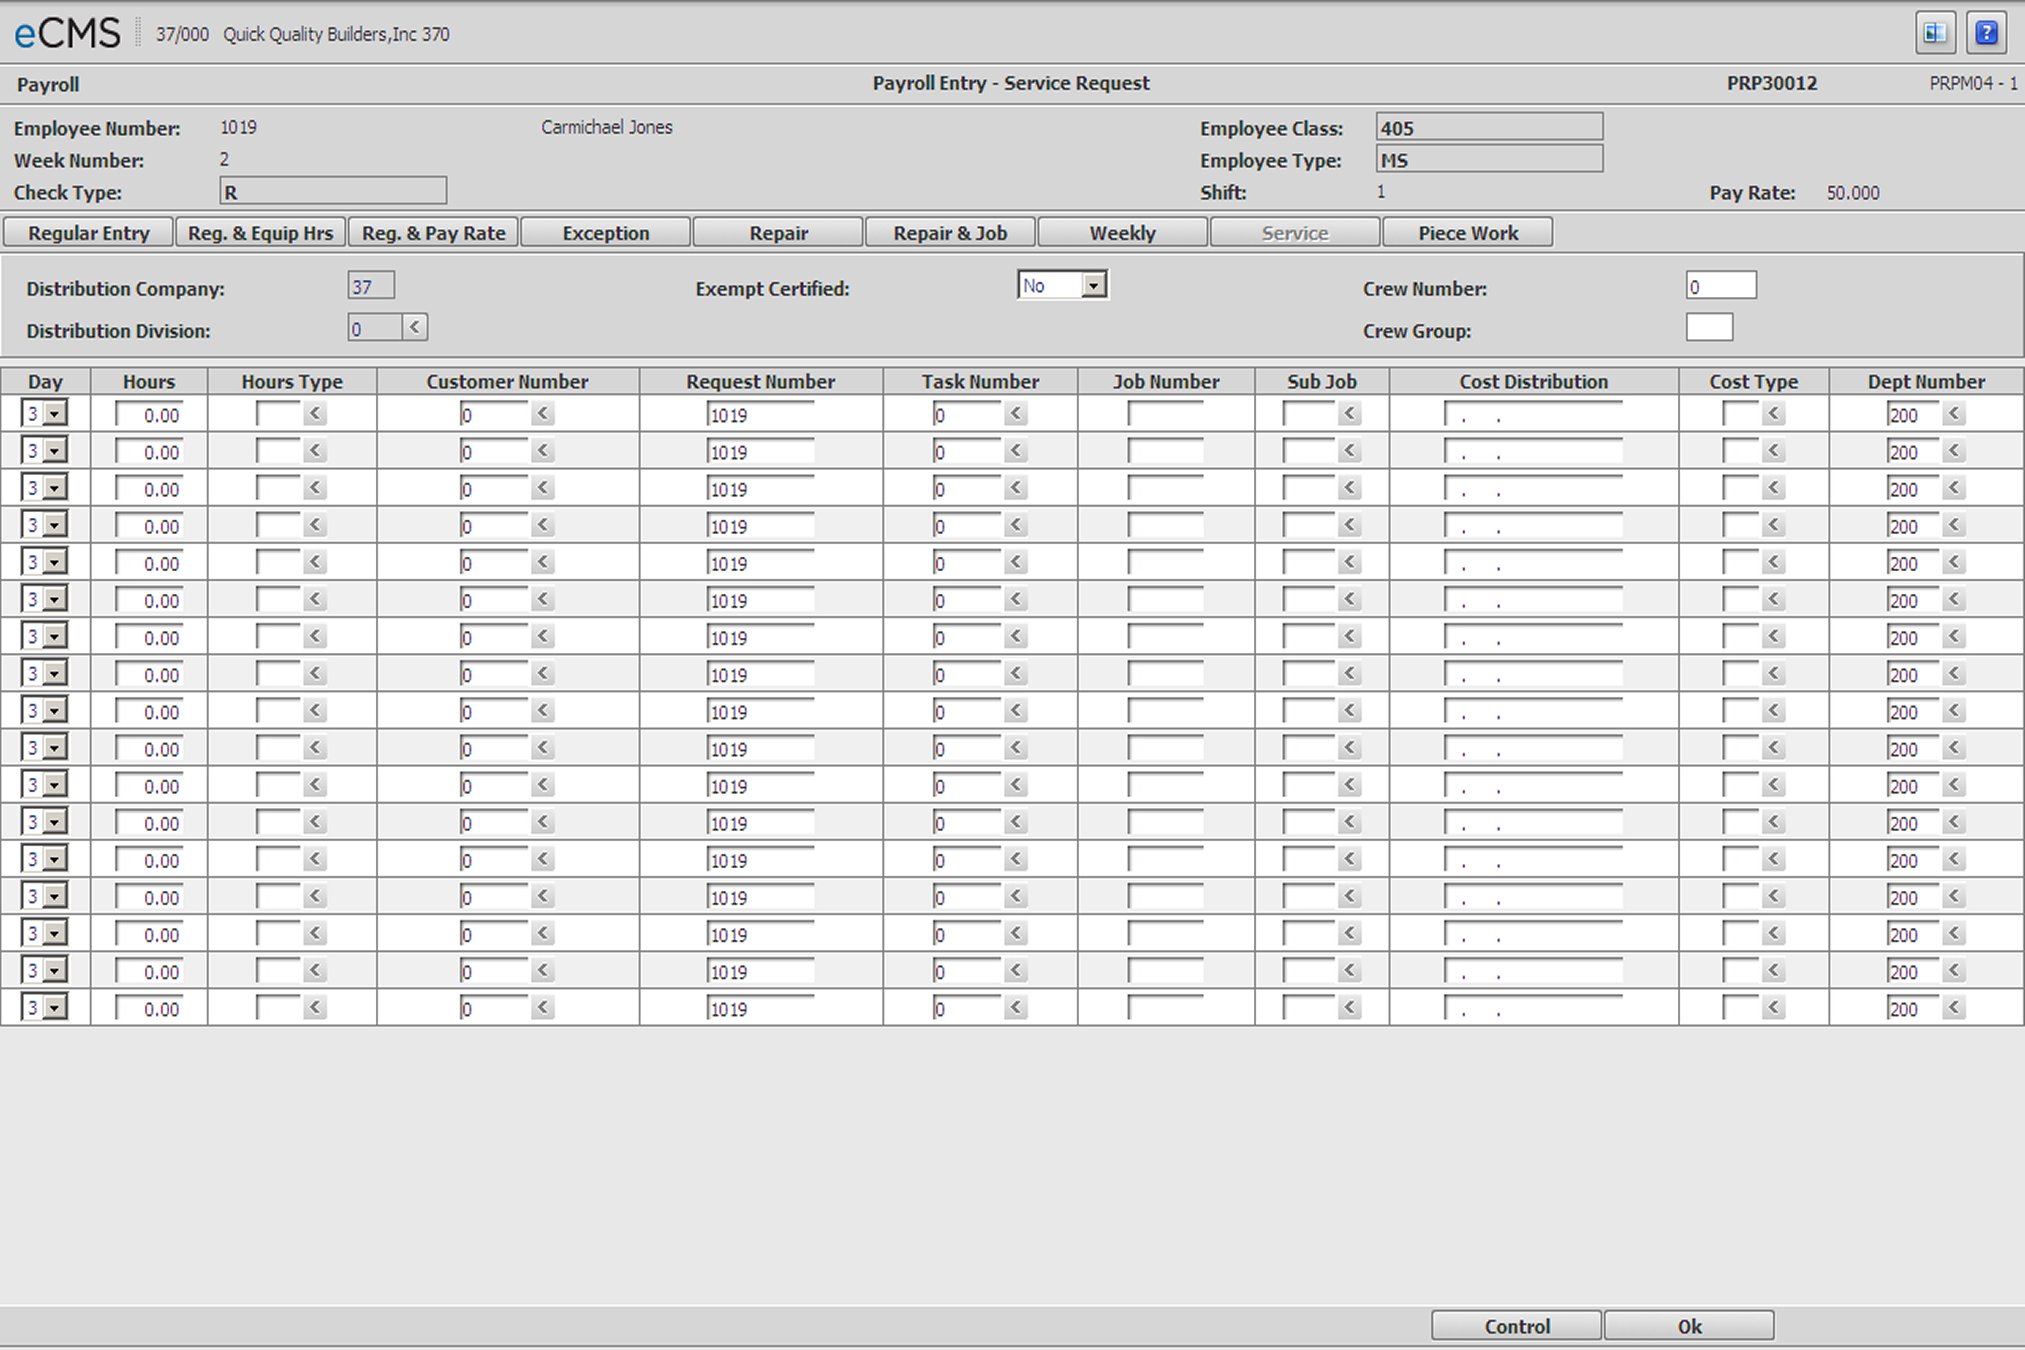Click Cost Distribution field in last row
The height and width of the screenshot is (1350, 2025).
(1533, 1008)
